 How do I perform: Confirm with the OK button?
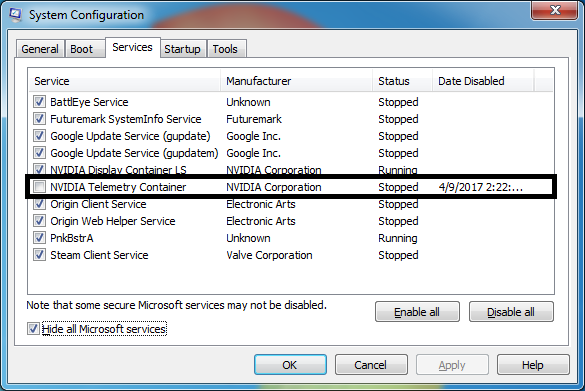[x=290, y=365]
